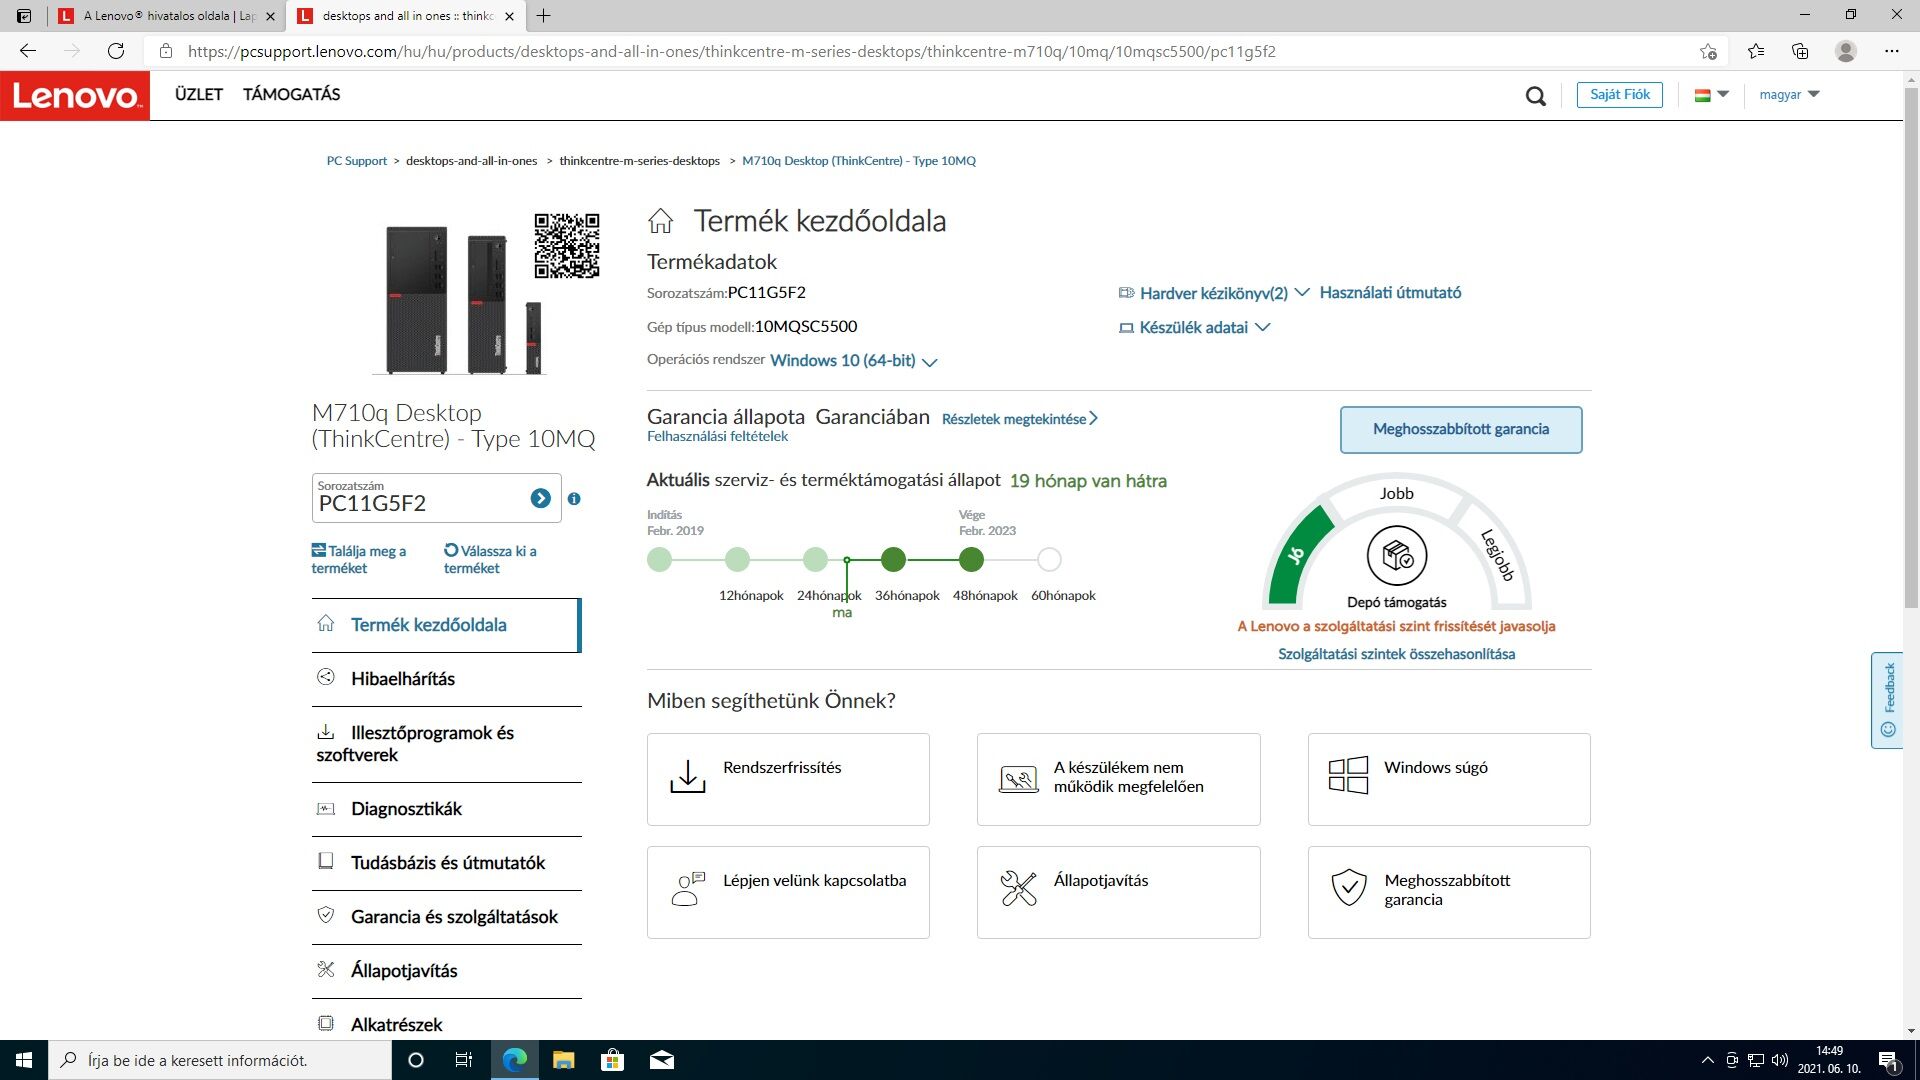
Task: Expand the Windows 10 (64-bit) OS dropdown
Action: (853, 361)
